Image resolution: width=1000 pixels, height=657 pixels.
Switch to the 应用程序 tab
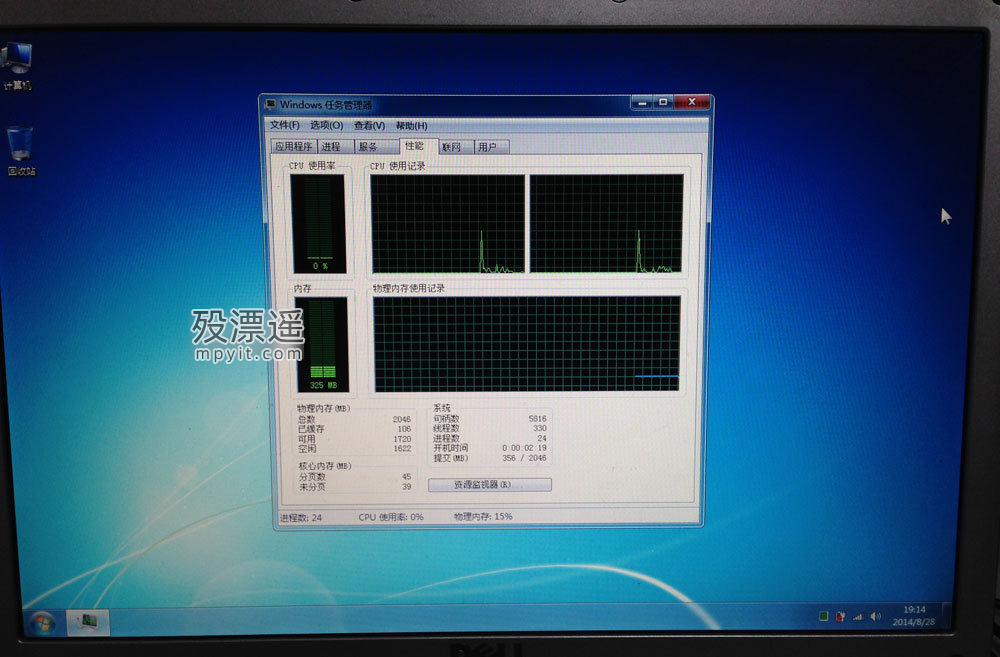tap(293, 147)
